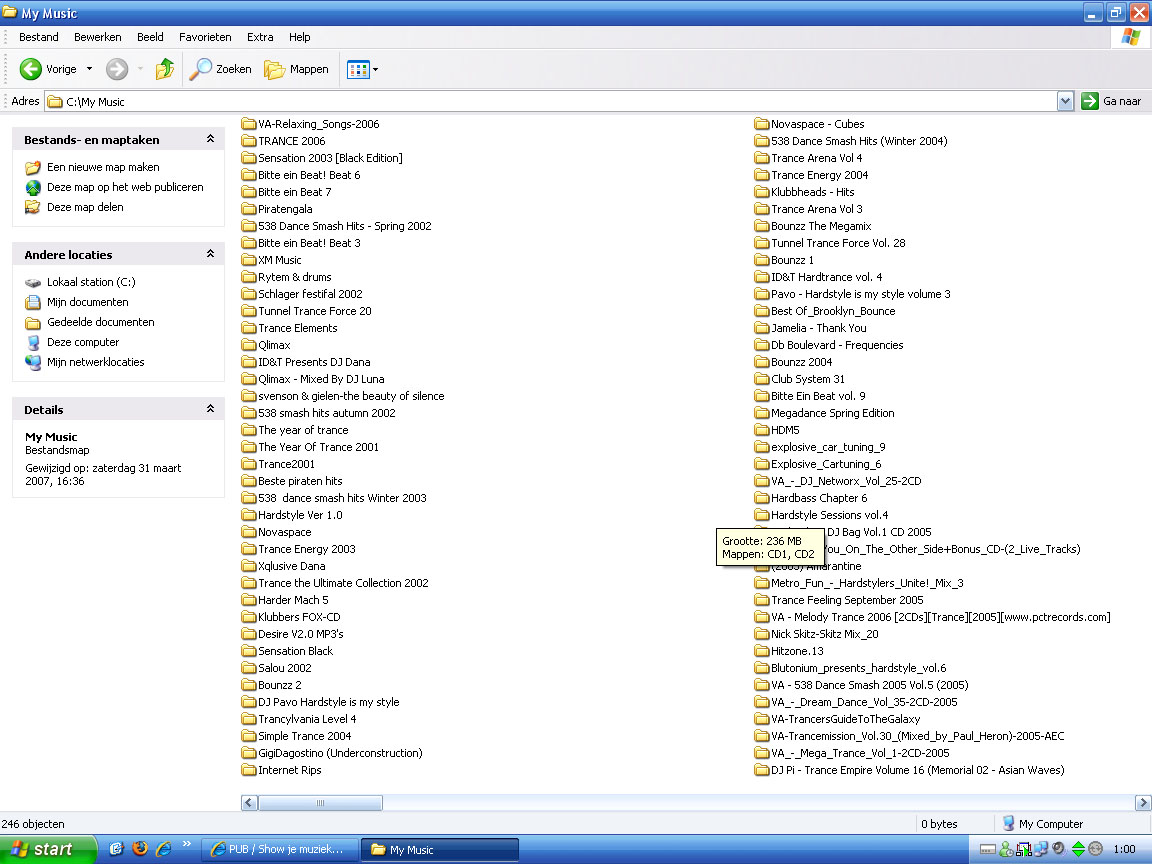Image resolution: width=1152 pixels, height=864 pixels.
Task: Open Mijn documenten folder icon
Action: point(33,302)
